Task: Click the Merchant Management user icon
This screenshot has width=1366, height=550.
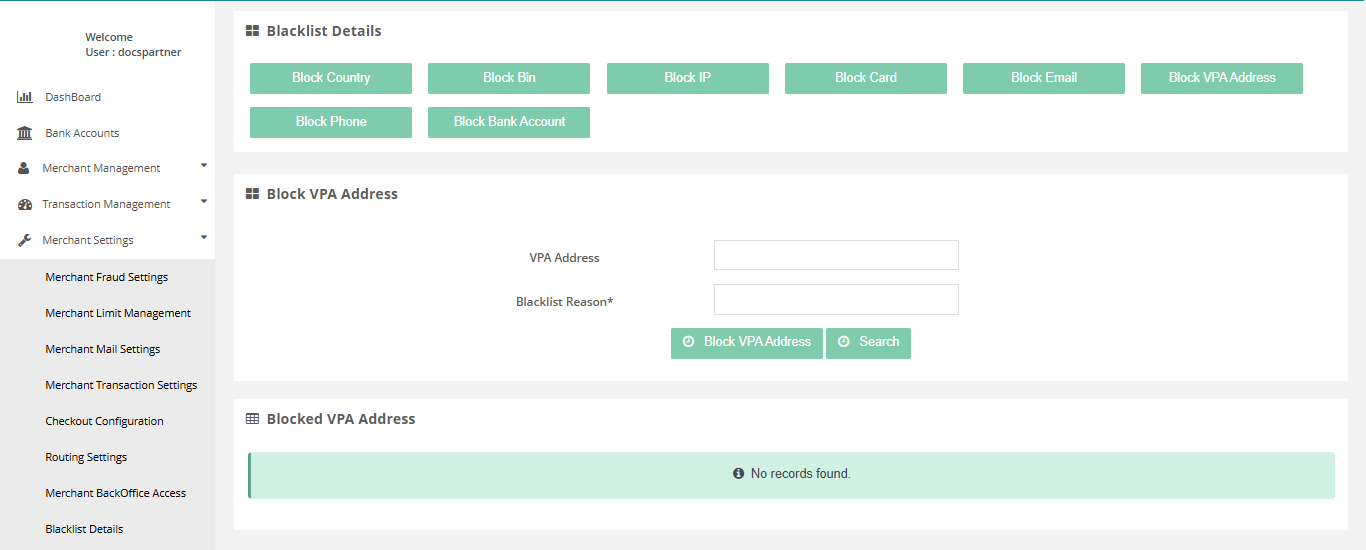Action: 24,168
